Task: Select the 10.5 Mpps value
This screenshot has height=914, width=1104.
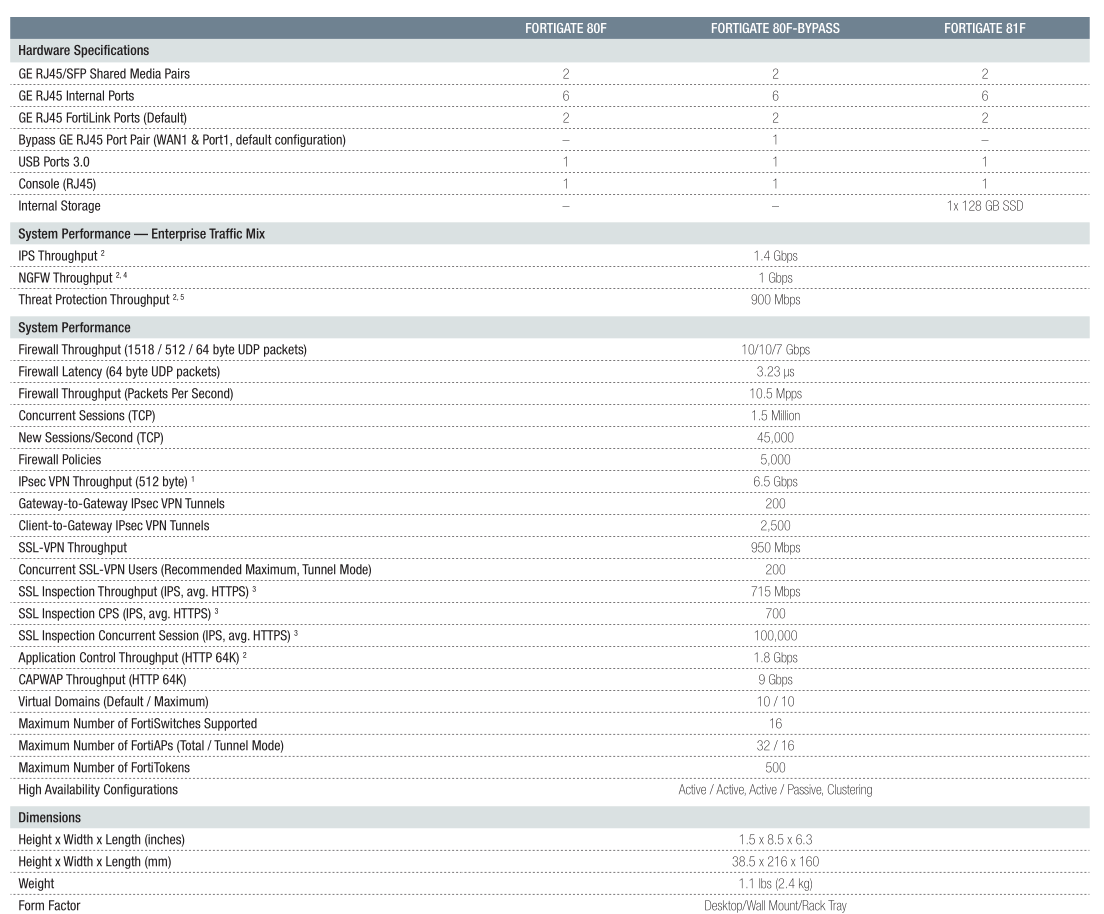Action: coord(775,394)
